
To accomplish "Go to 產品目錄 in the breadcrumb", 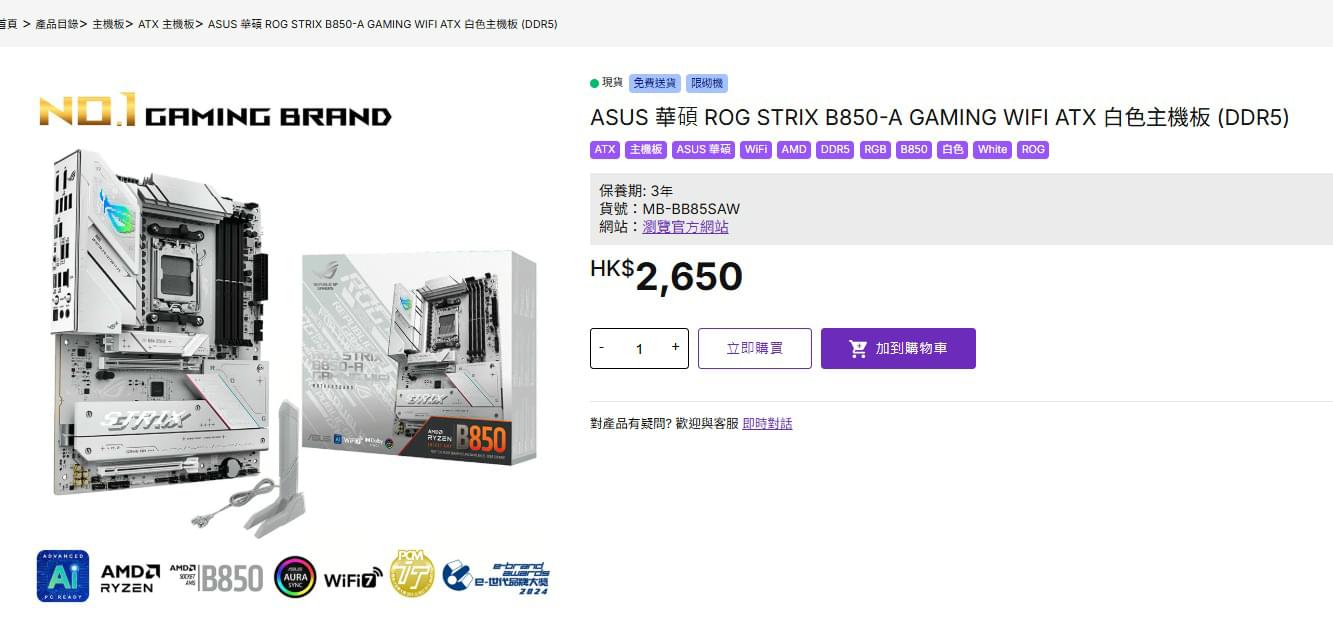I will click(56, 24).
